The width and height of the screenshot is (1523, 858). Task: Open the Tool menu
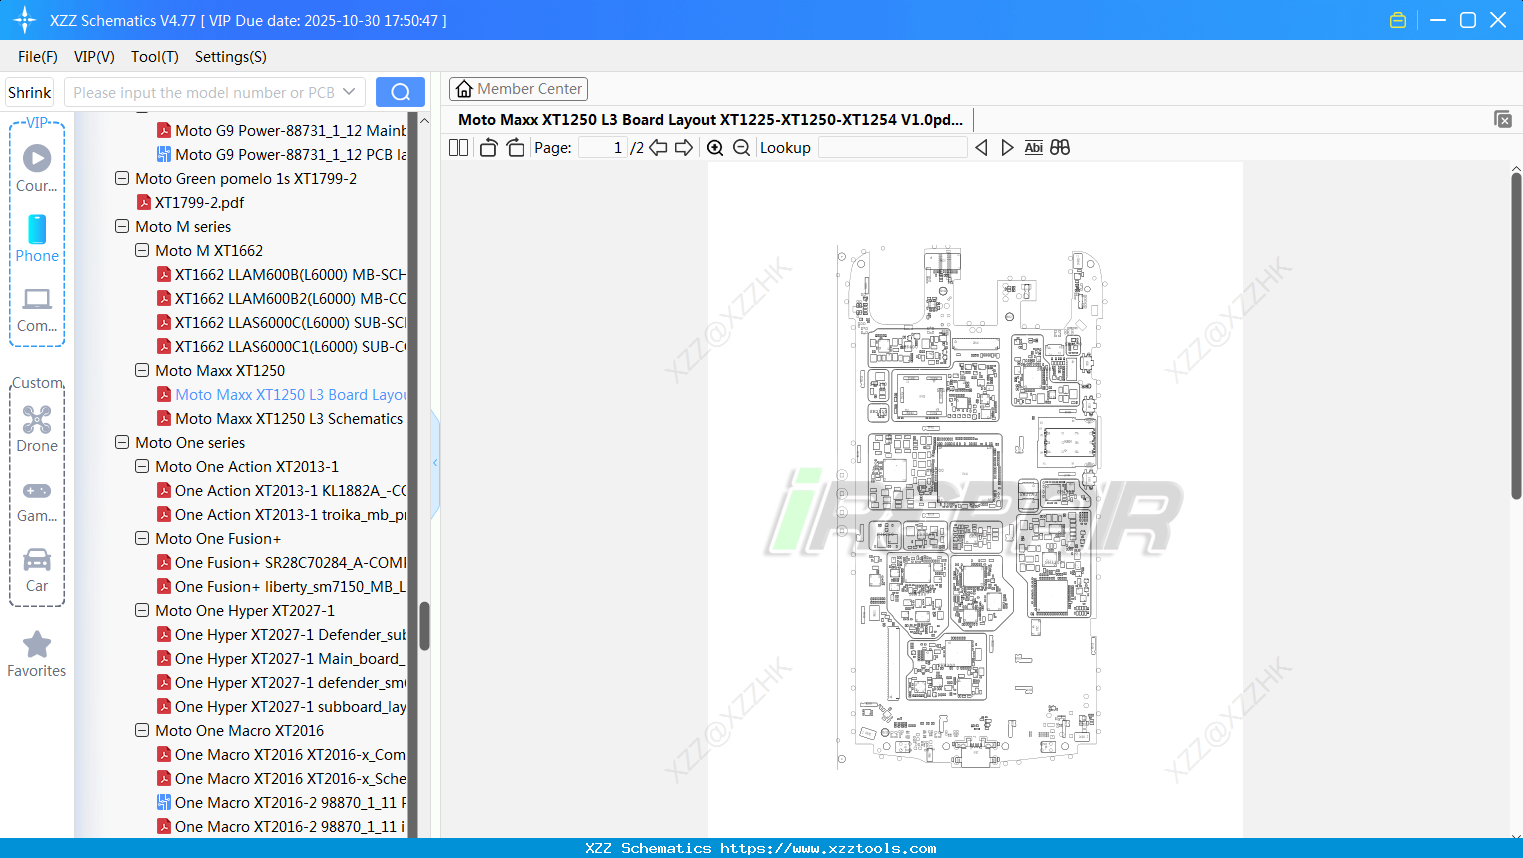click(x=154, y=57)
